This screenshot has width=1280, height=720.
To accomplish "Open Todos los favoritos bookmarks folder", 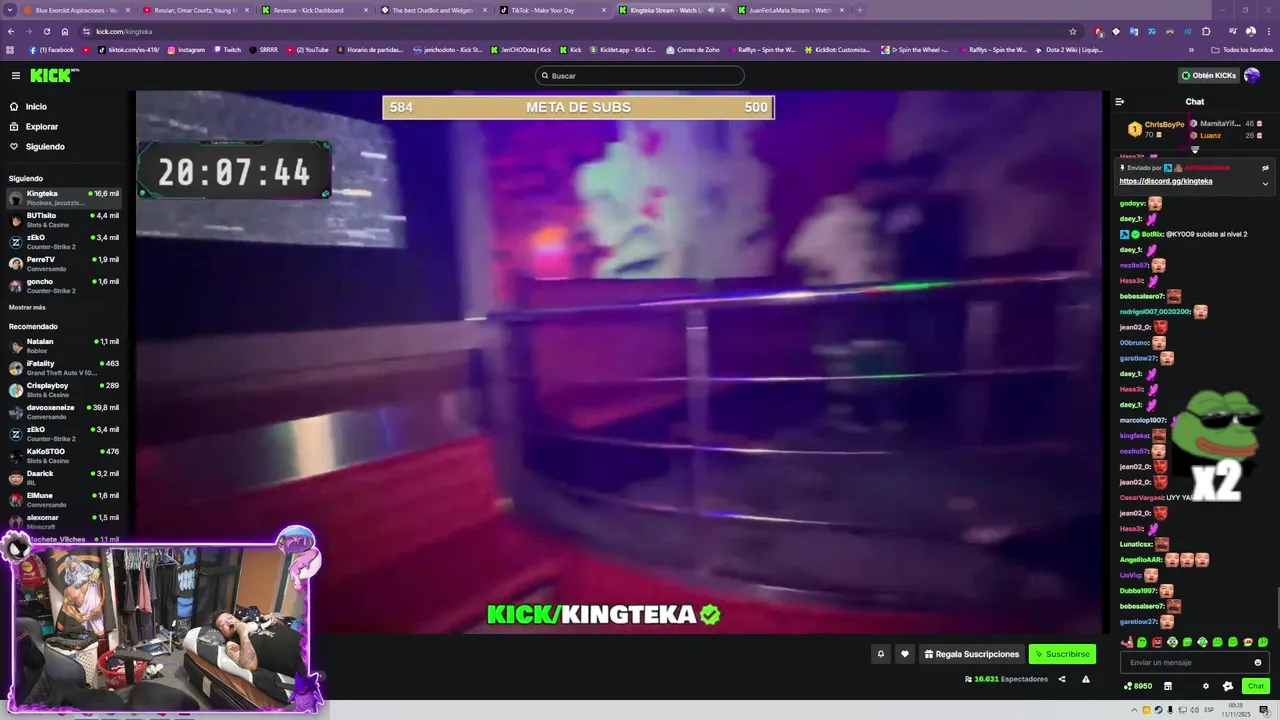I will click(x=1242, y=49).
